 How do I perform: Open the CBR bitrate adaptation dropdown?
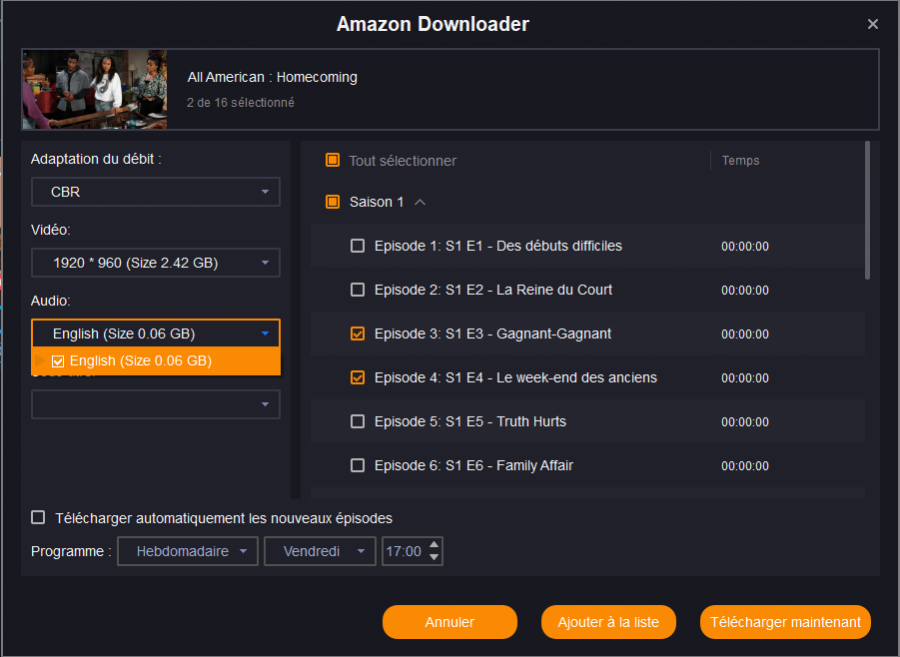tap(156, 192)
